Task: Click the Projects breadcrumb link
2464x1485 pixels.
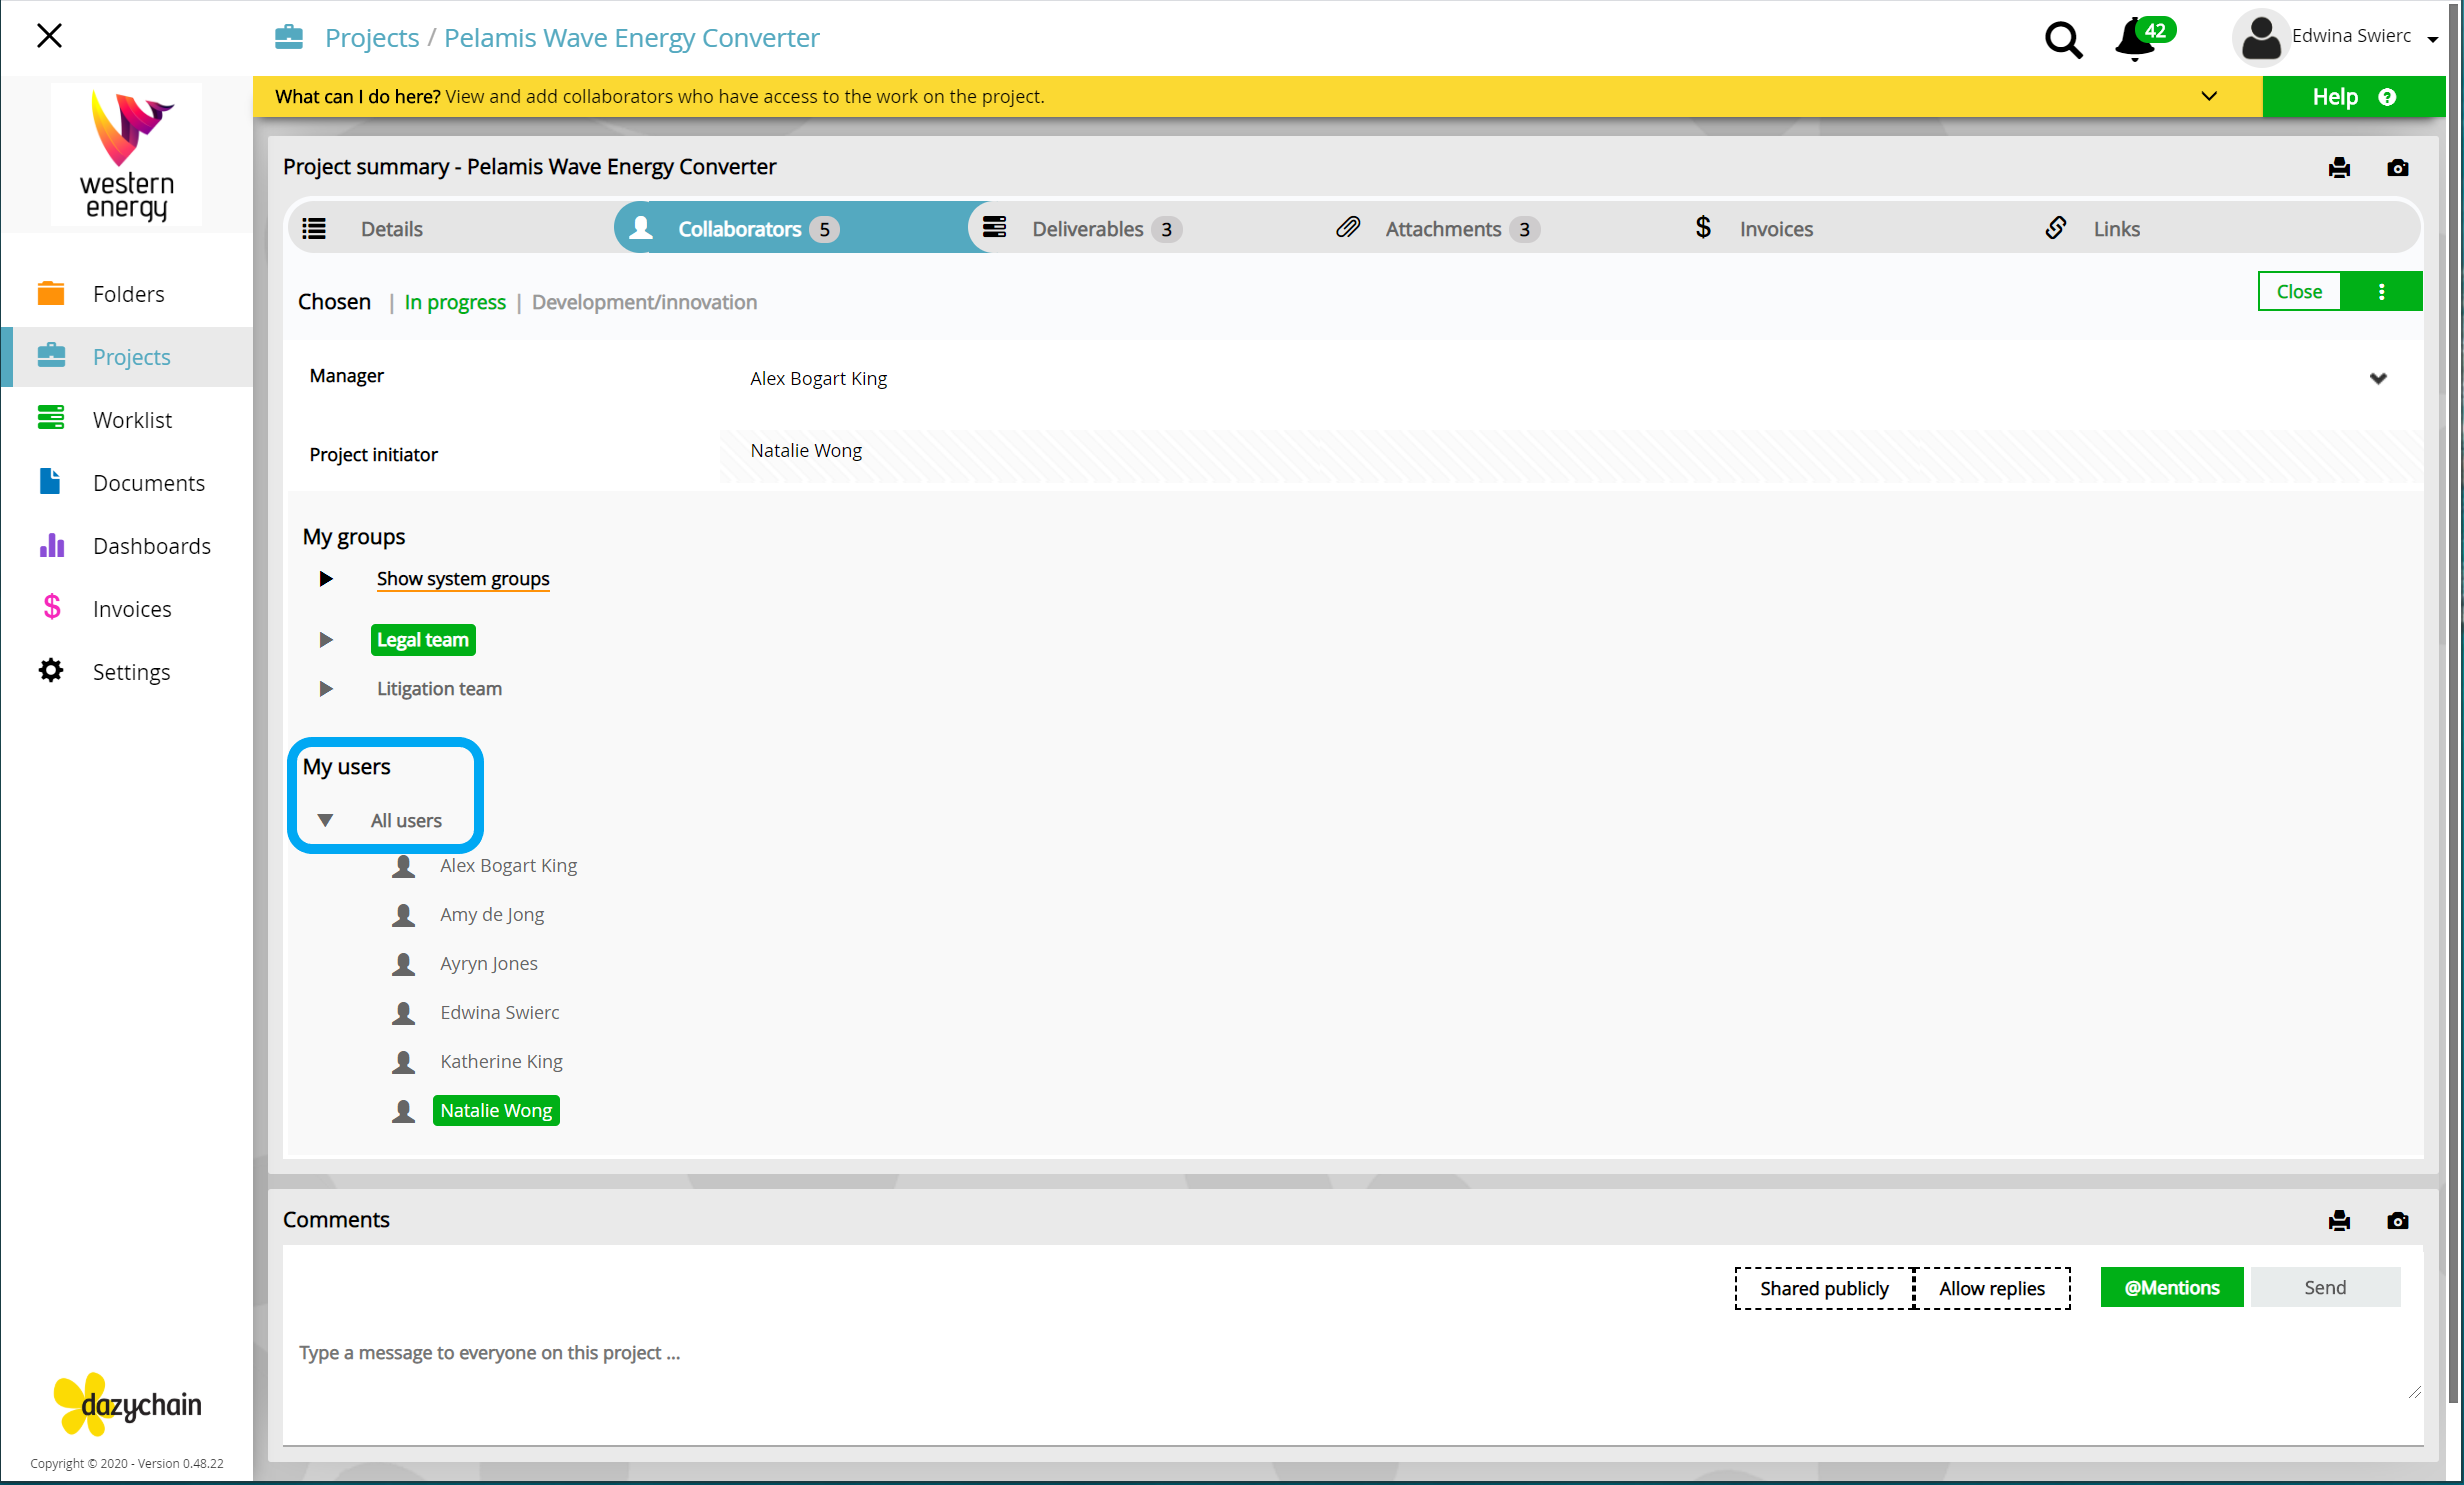Action: coord(372,38)
